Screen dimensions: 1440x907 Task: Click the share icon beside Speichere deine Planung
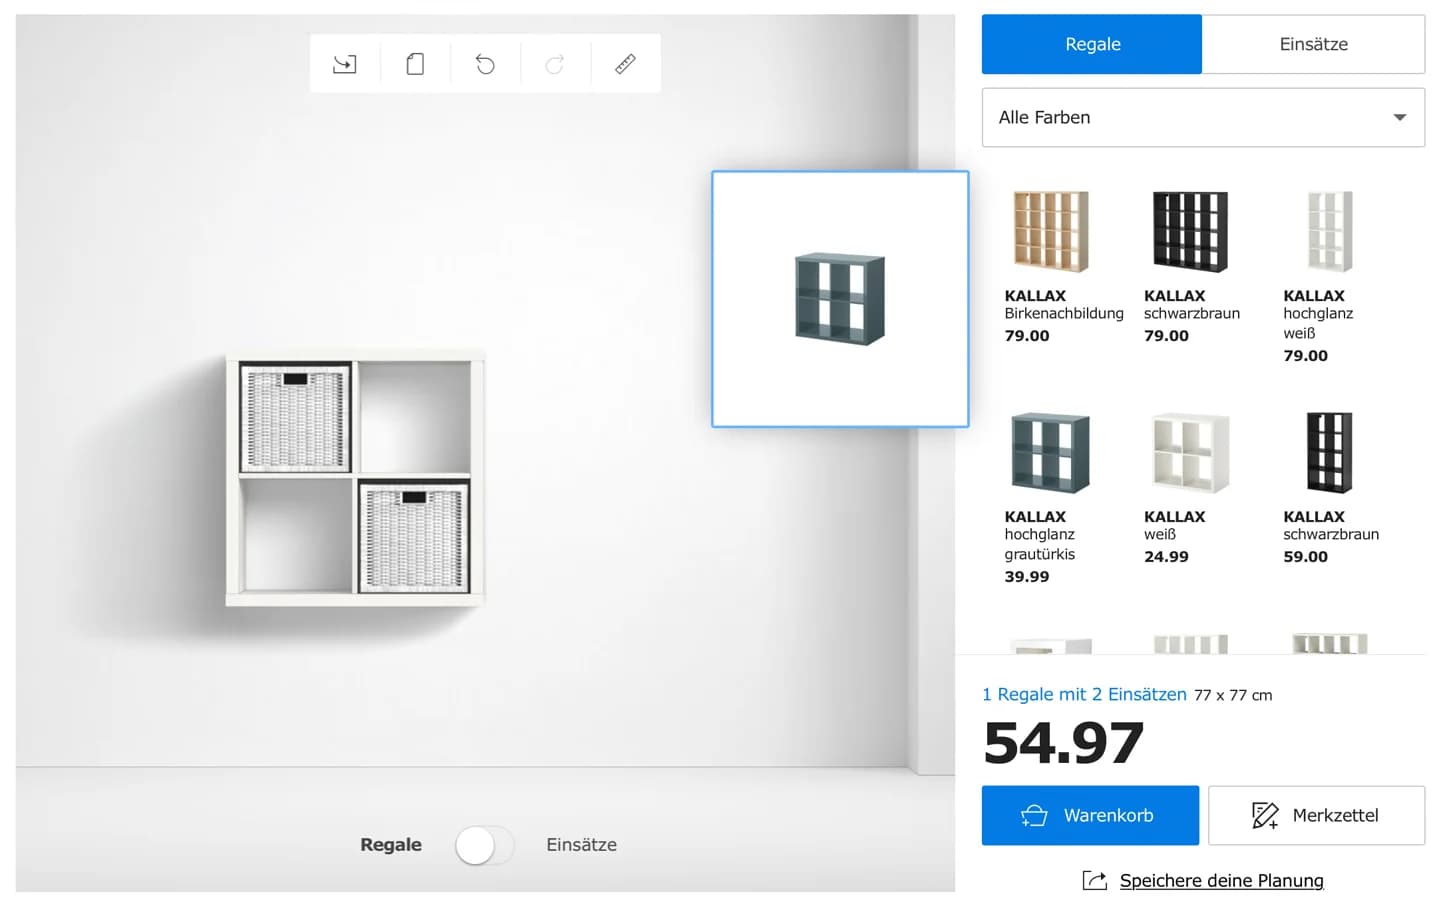pyautogui.click(x=1095, y=880)
